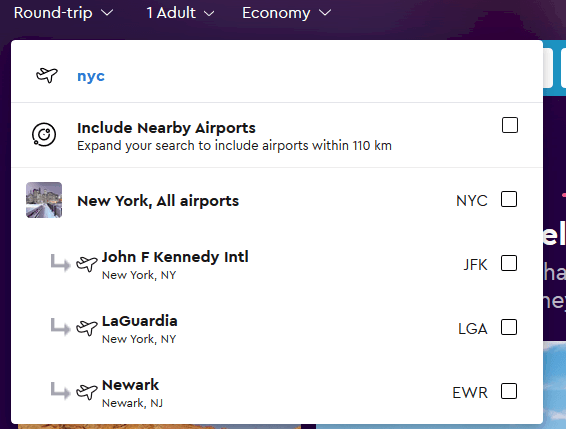Expand the 1 Adult travelers dropdown
The height and width of the screenshot is (429, 566).
180,13
